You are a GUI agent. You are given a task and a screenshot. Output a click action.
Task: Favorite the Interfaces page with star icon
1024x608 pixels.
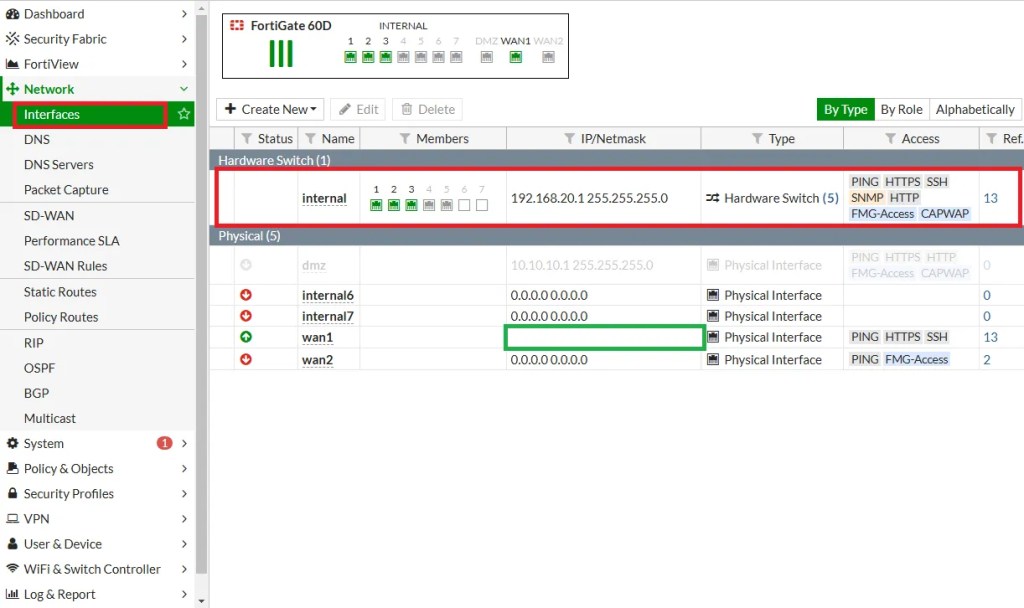(x=184, y=114)
